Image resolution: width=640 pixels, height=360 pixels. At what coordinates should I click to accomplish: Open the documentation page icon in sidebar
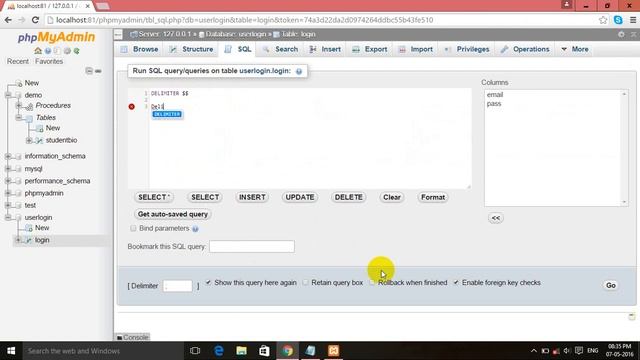pyautogui.click(x=57, y=51)
